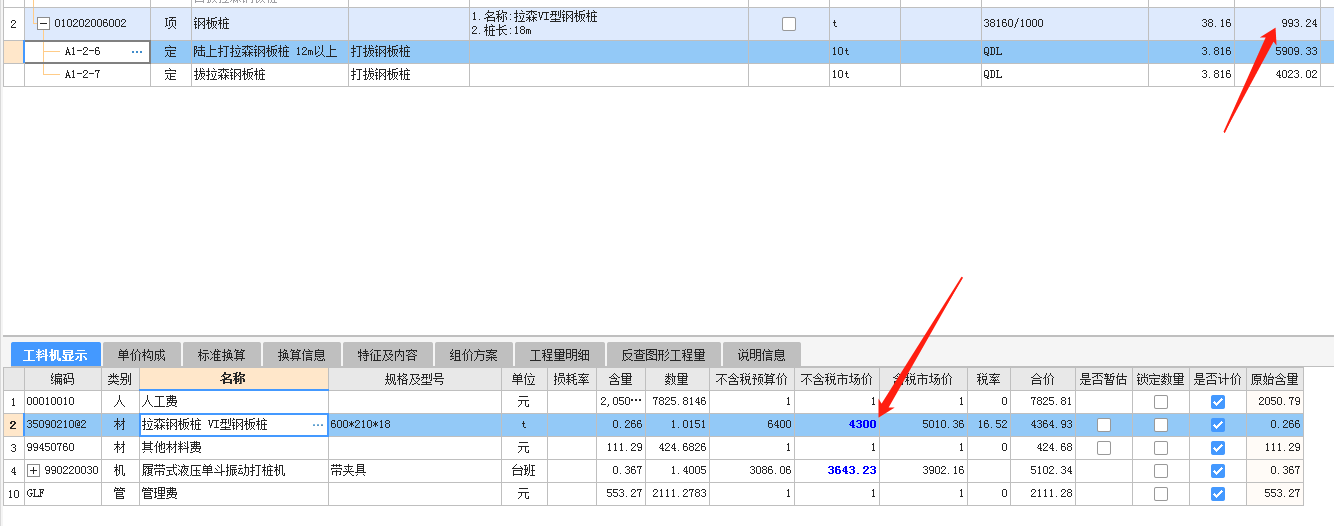This screenshot has width=1334, height=526.
Task: Click quantity cell 2111.2783
Action: pyautogui.click(x=678, y=494)
